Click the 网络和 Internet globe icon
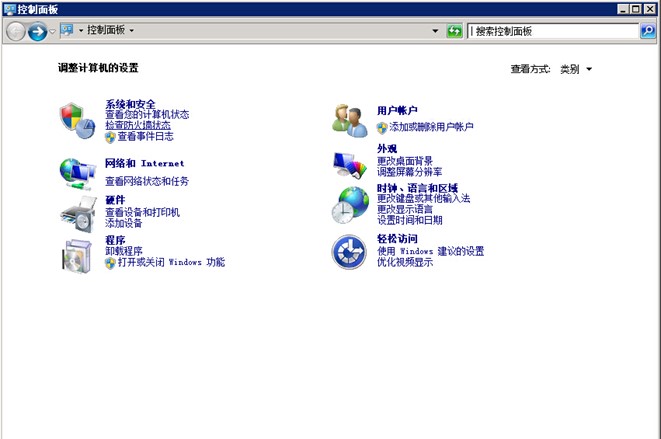Screen dimensions: 661x439 [77, 172]
